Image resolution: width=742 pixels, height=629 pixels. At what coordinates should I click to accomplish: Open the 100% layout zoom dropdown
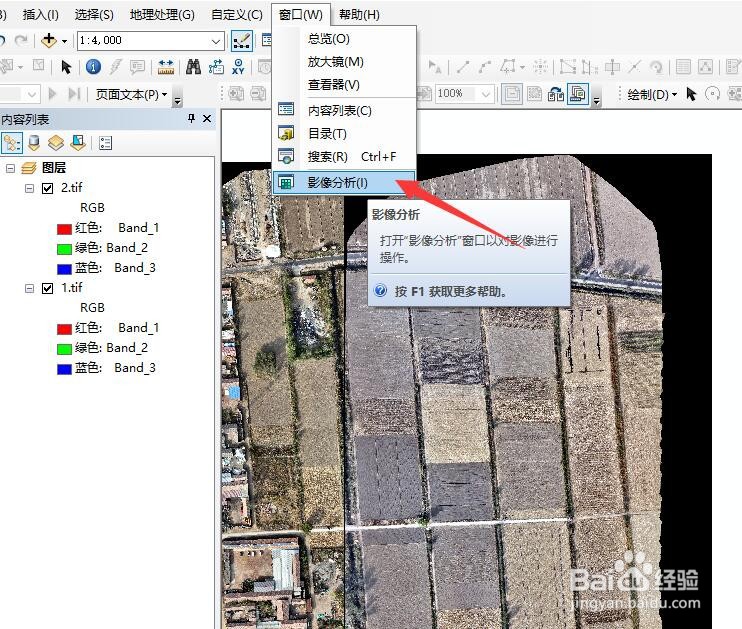[486, 94]
